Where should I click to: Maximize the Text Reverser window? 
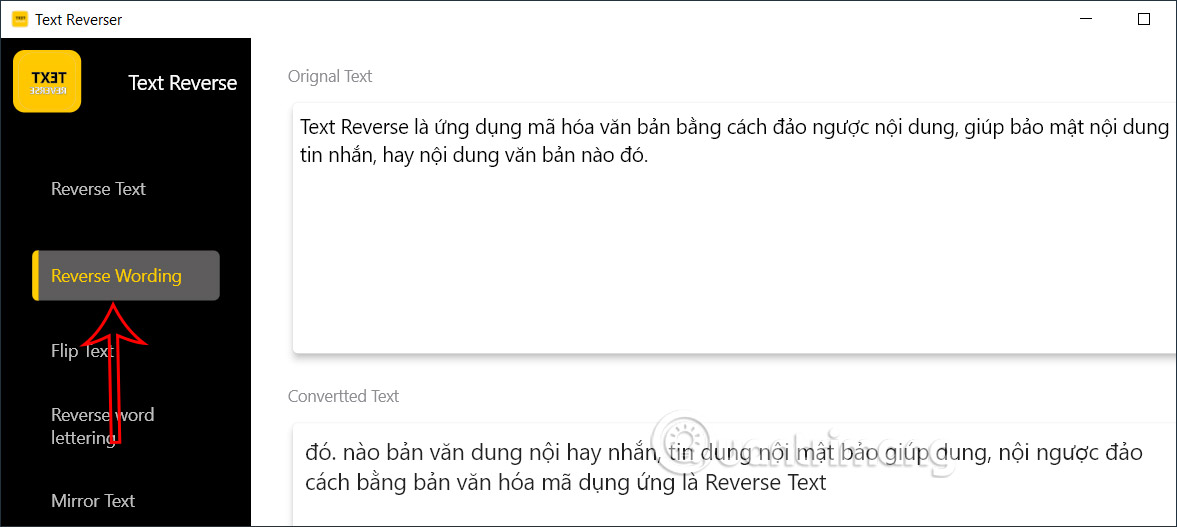(x=1144, y=20)
